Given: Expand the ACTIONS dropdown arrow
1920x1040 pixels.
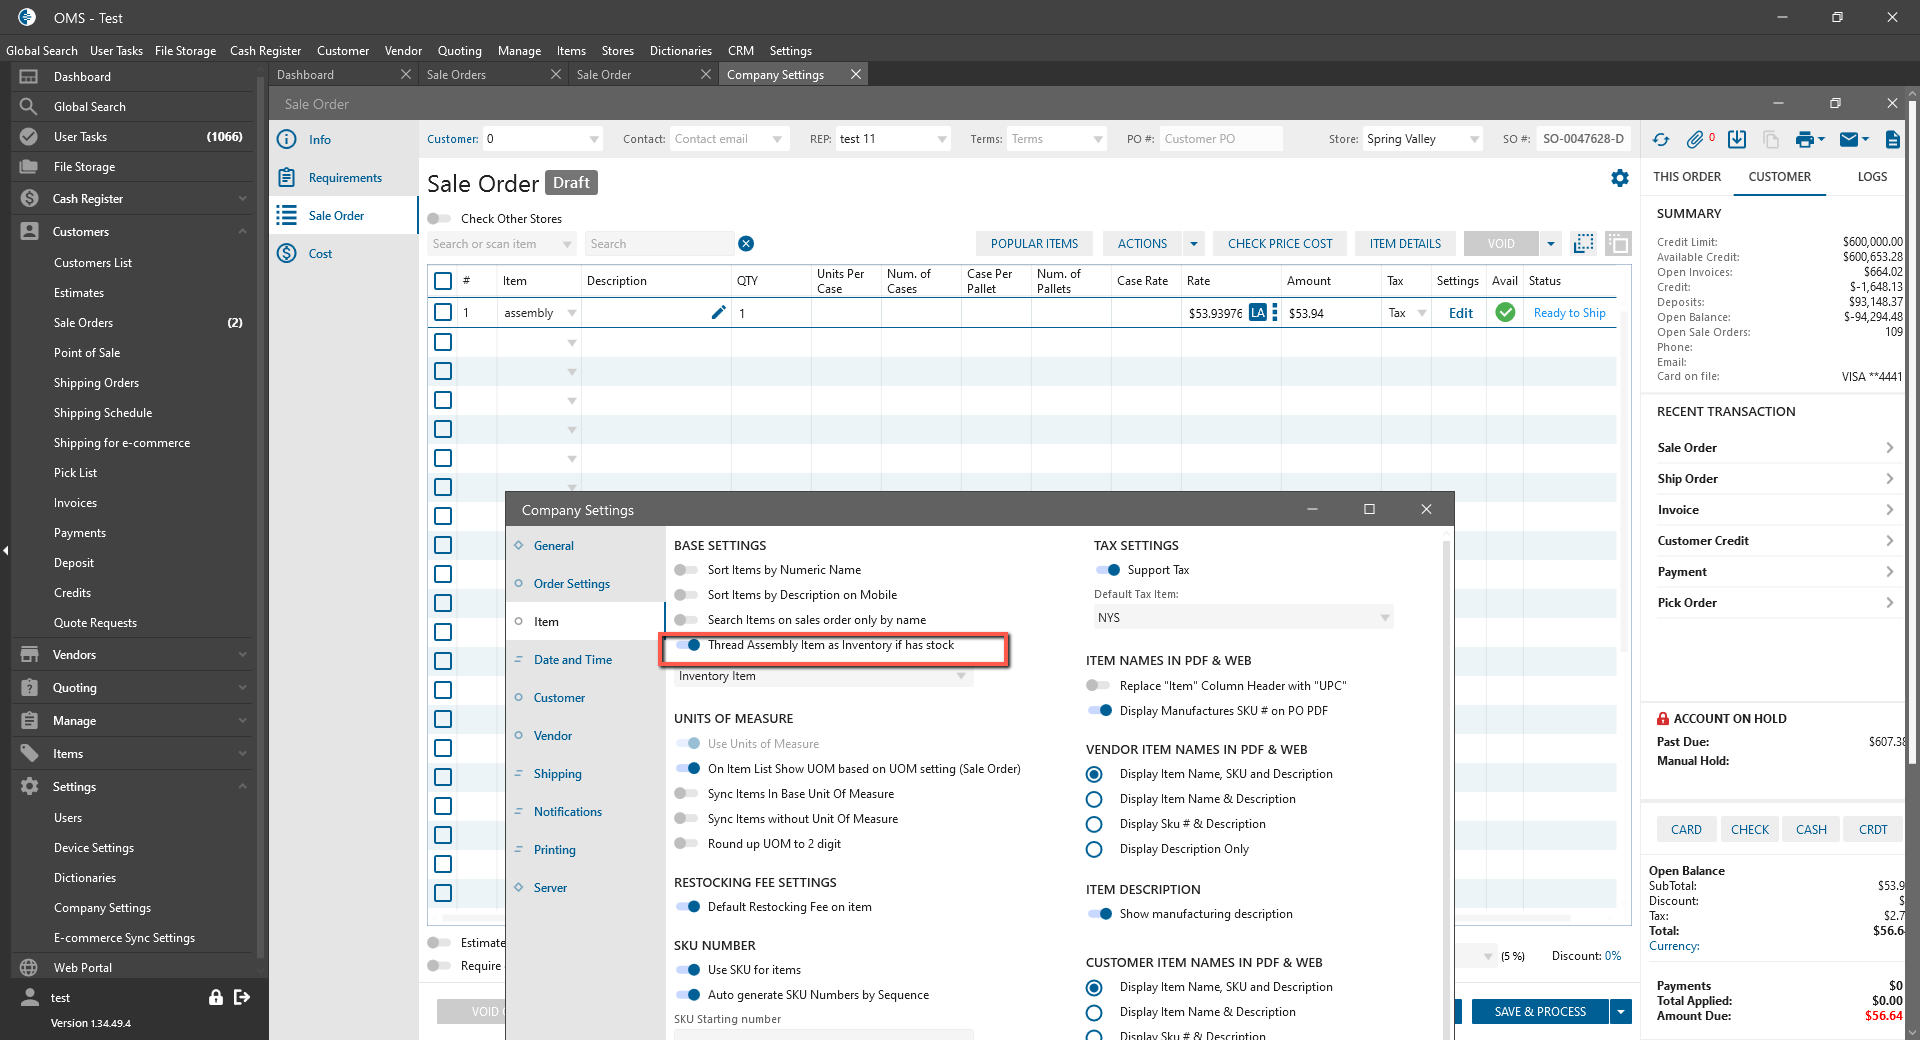Looking at the screenshot, I should (1193, 244).
